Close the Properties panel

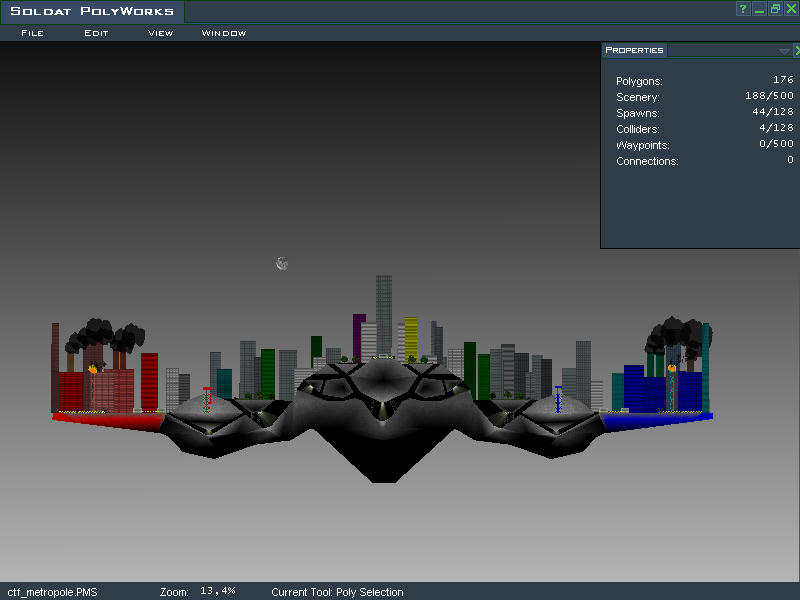(x=796, y=50)
